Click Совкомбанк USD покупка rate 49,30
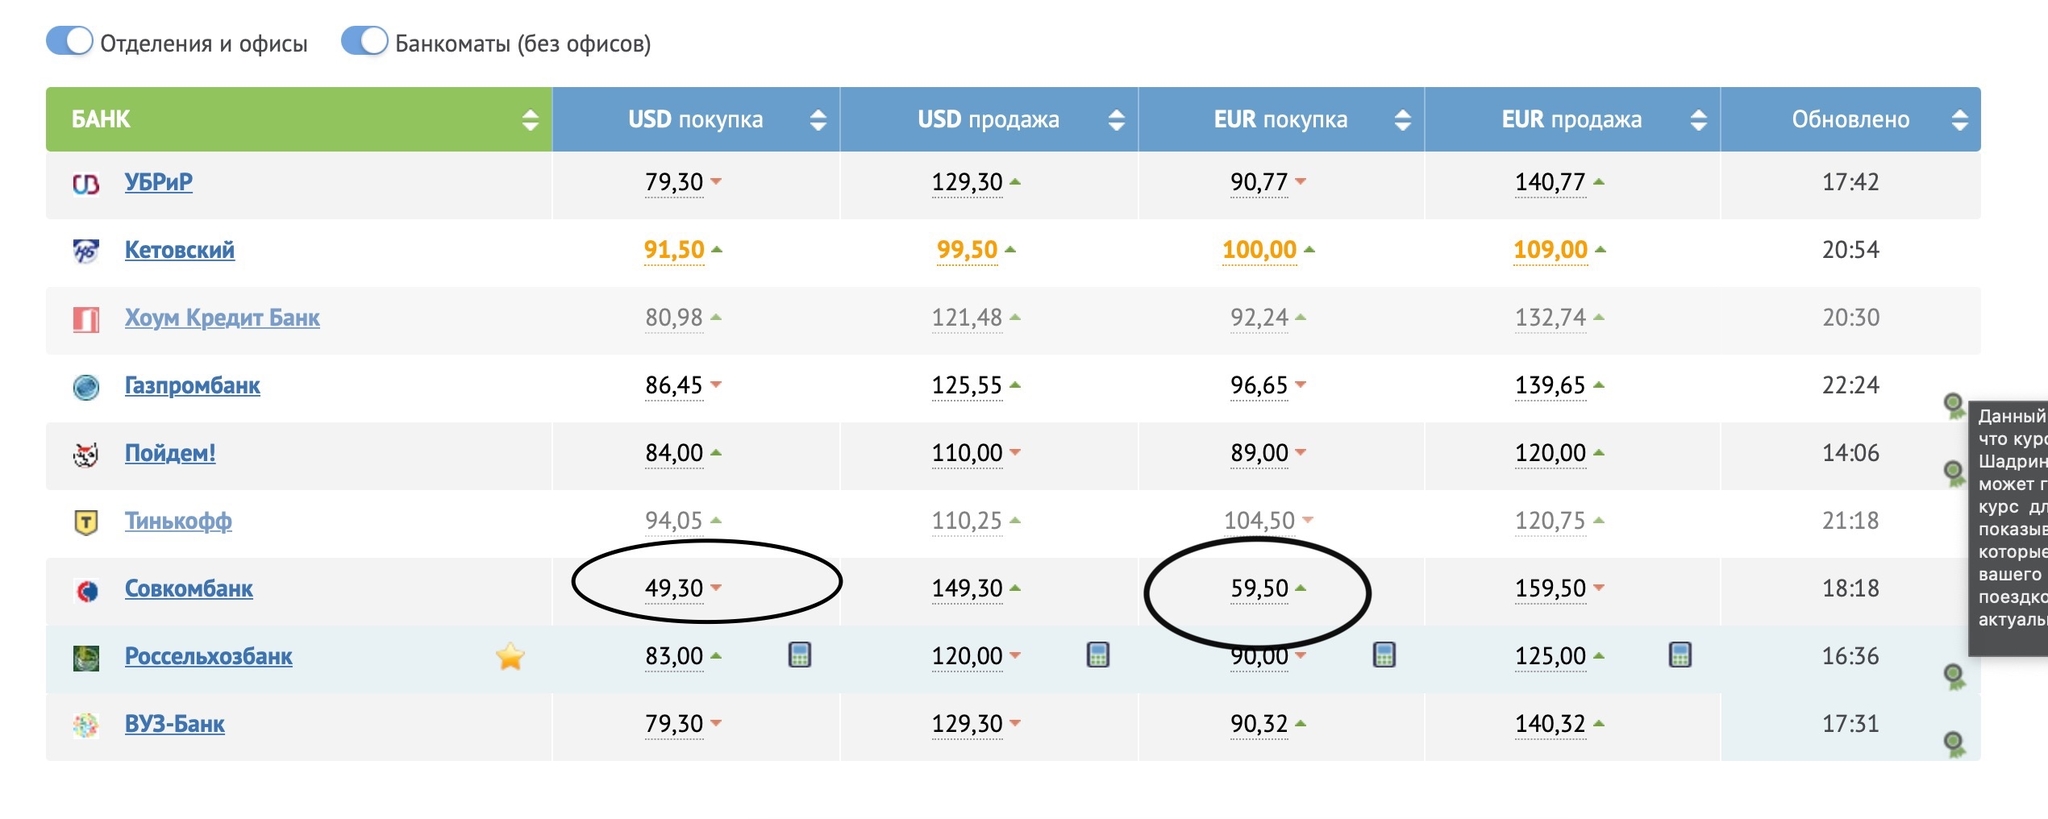Image resolution: width=2048 pixels, height=819 pixels. (x=674, y=589)
